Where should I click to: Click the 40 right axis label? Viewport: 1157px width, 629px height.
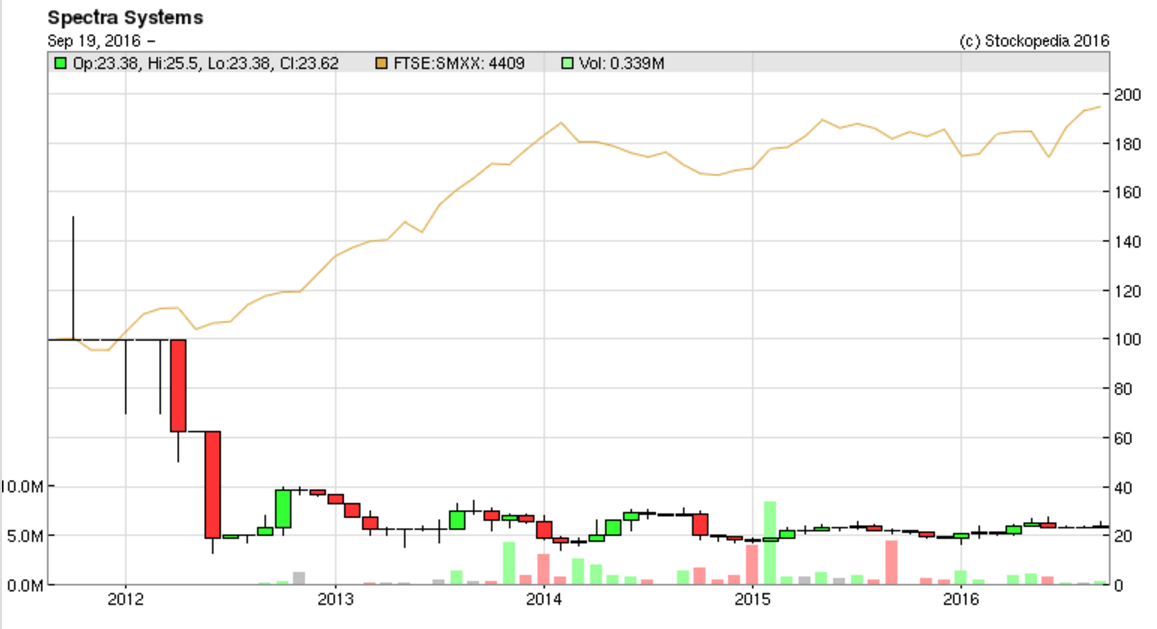[x=1123, y=487]
